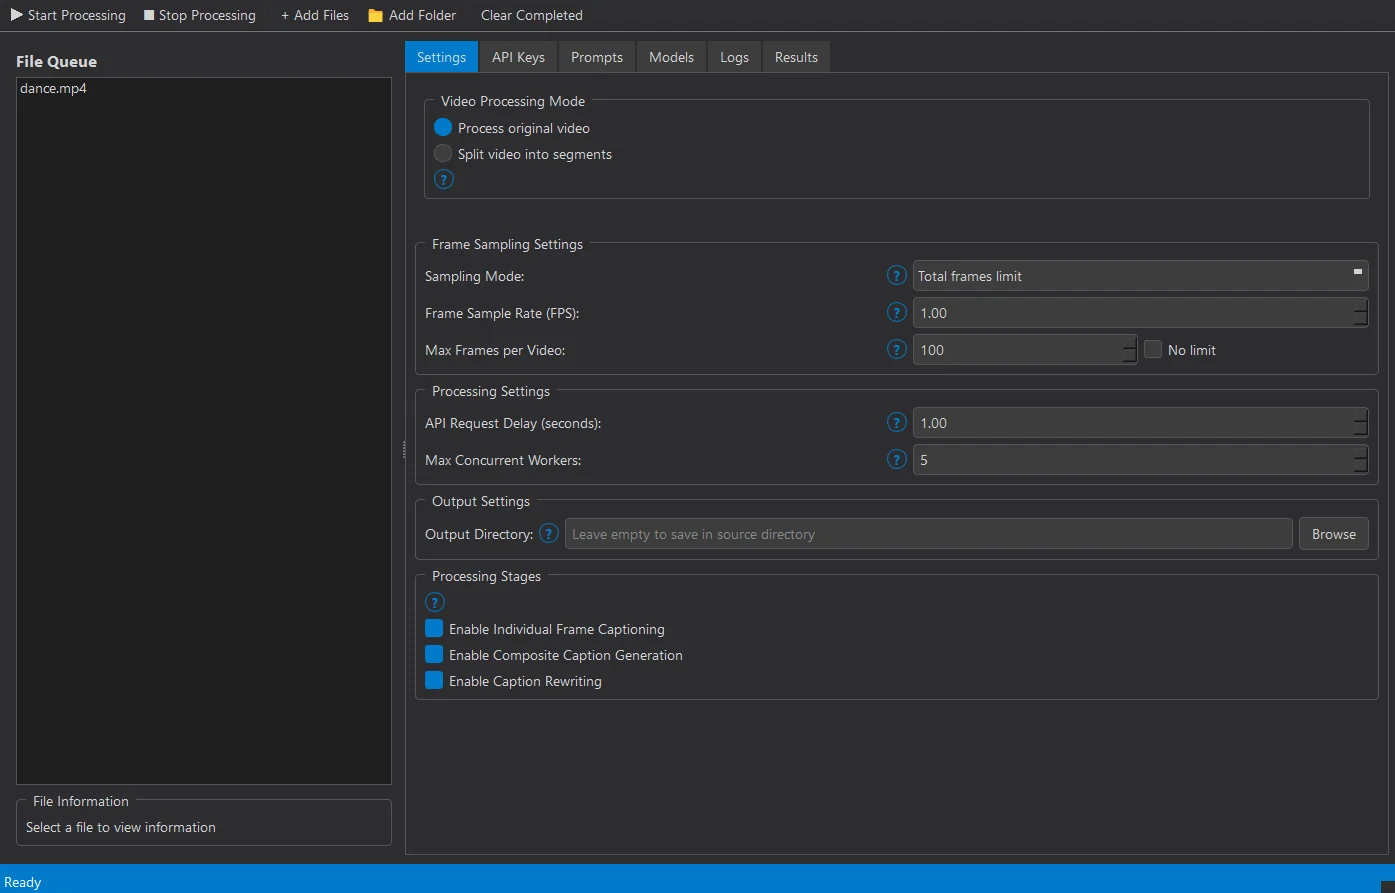The image size is (1395, 893).
Task: Open the Results tab
Action: tap(796, 57)
